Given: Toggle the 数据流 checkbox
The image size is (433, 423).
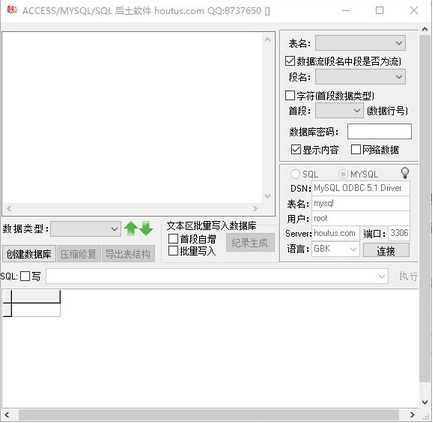Looking at the screenshot, I should tap(290, 61).
